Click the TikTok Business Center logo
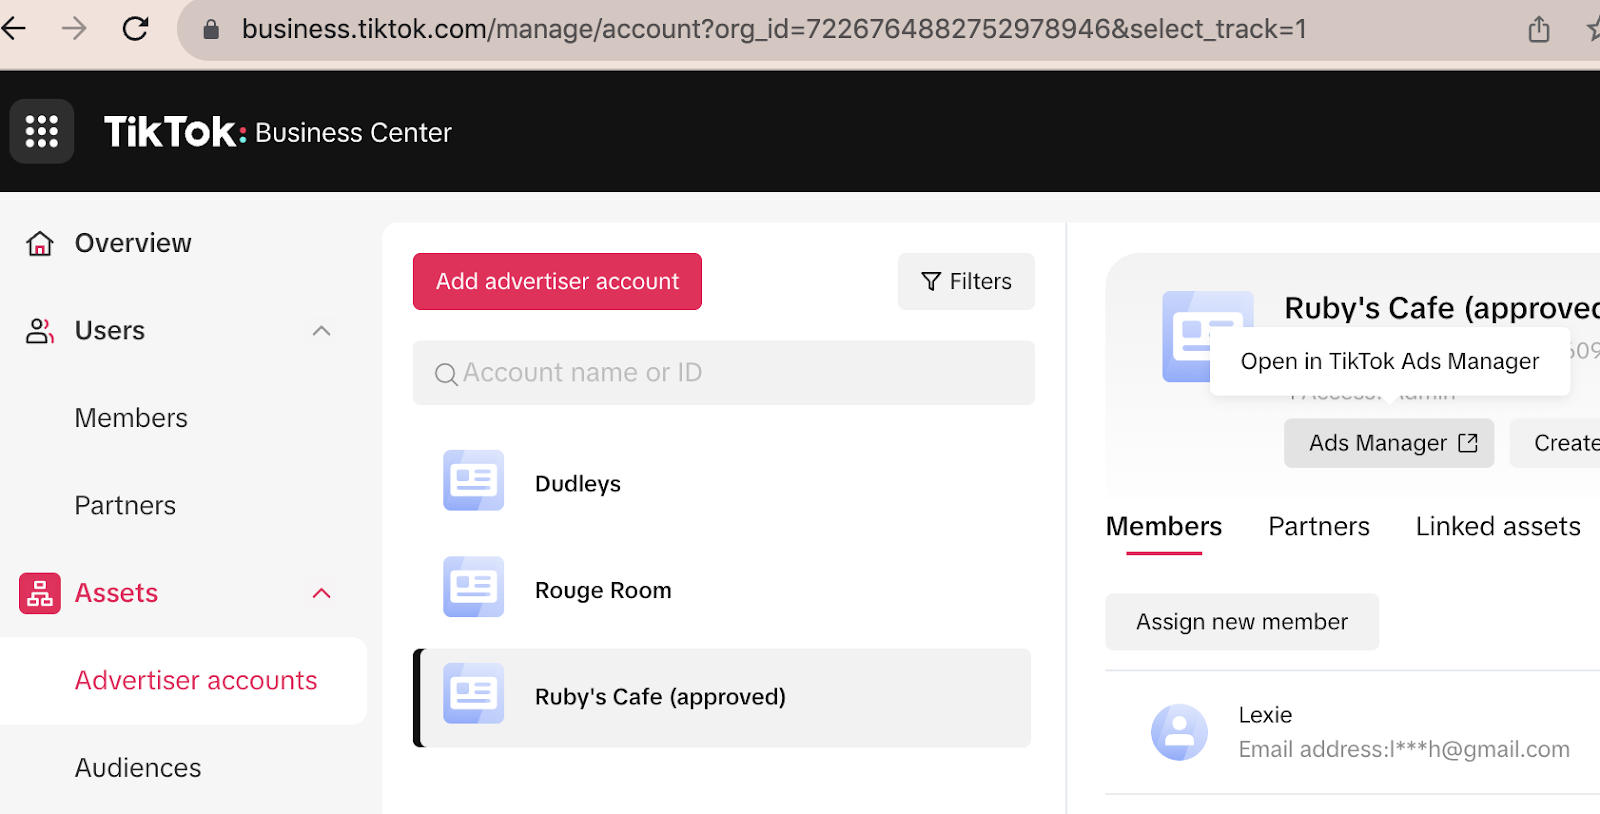The width and height of the screenshot is (1600, 814). coord(278,132)
